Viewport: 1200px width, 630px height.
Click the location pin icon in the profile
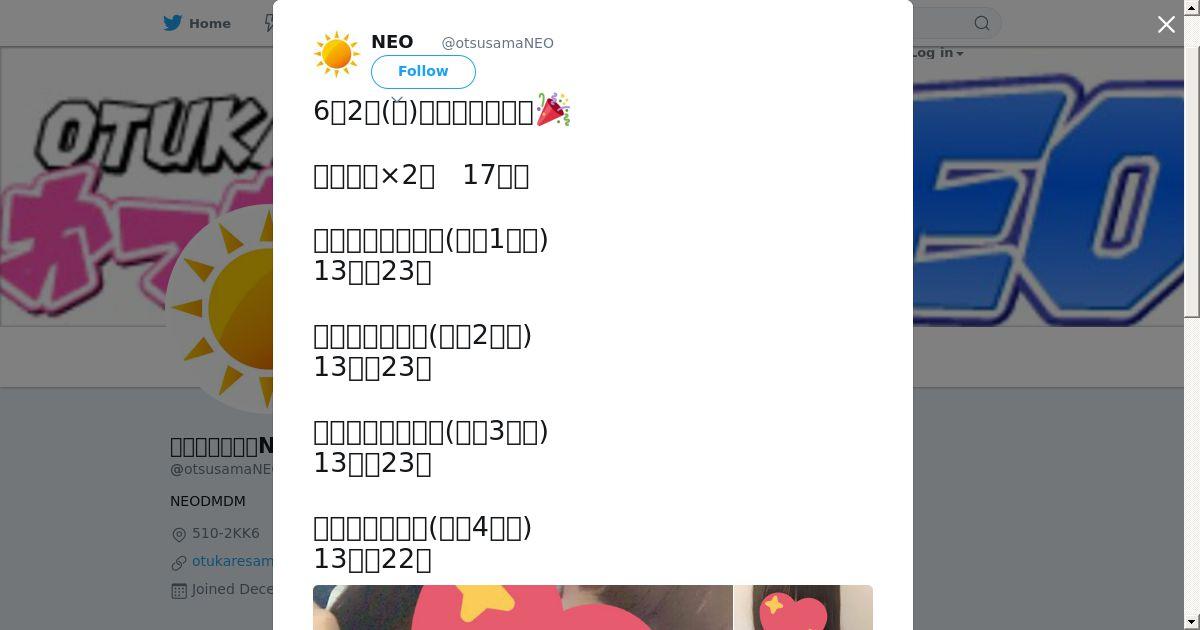(179, 534)
